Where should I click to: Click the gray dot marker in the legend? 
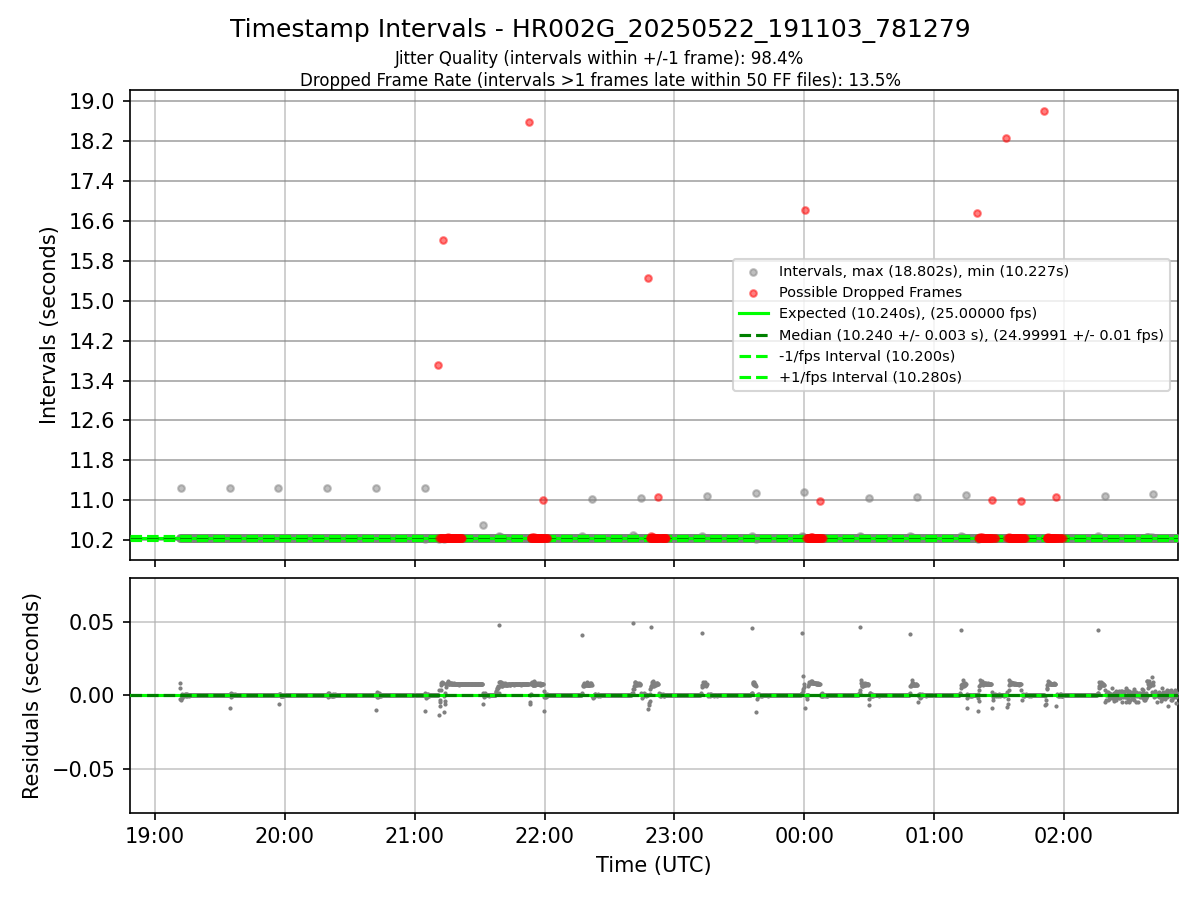coord(753,272)
